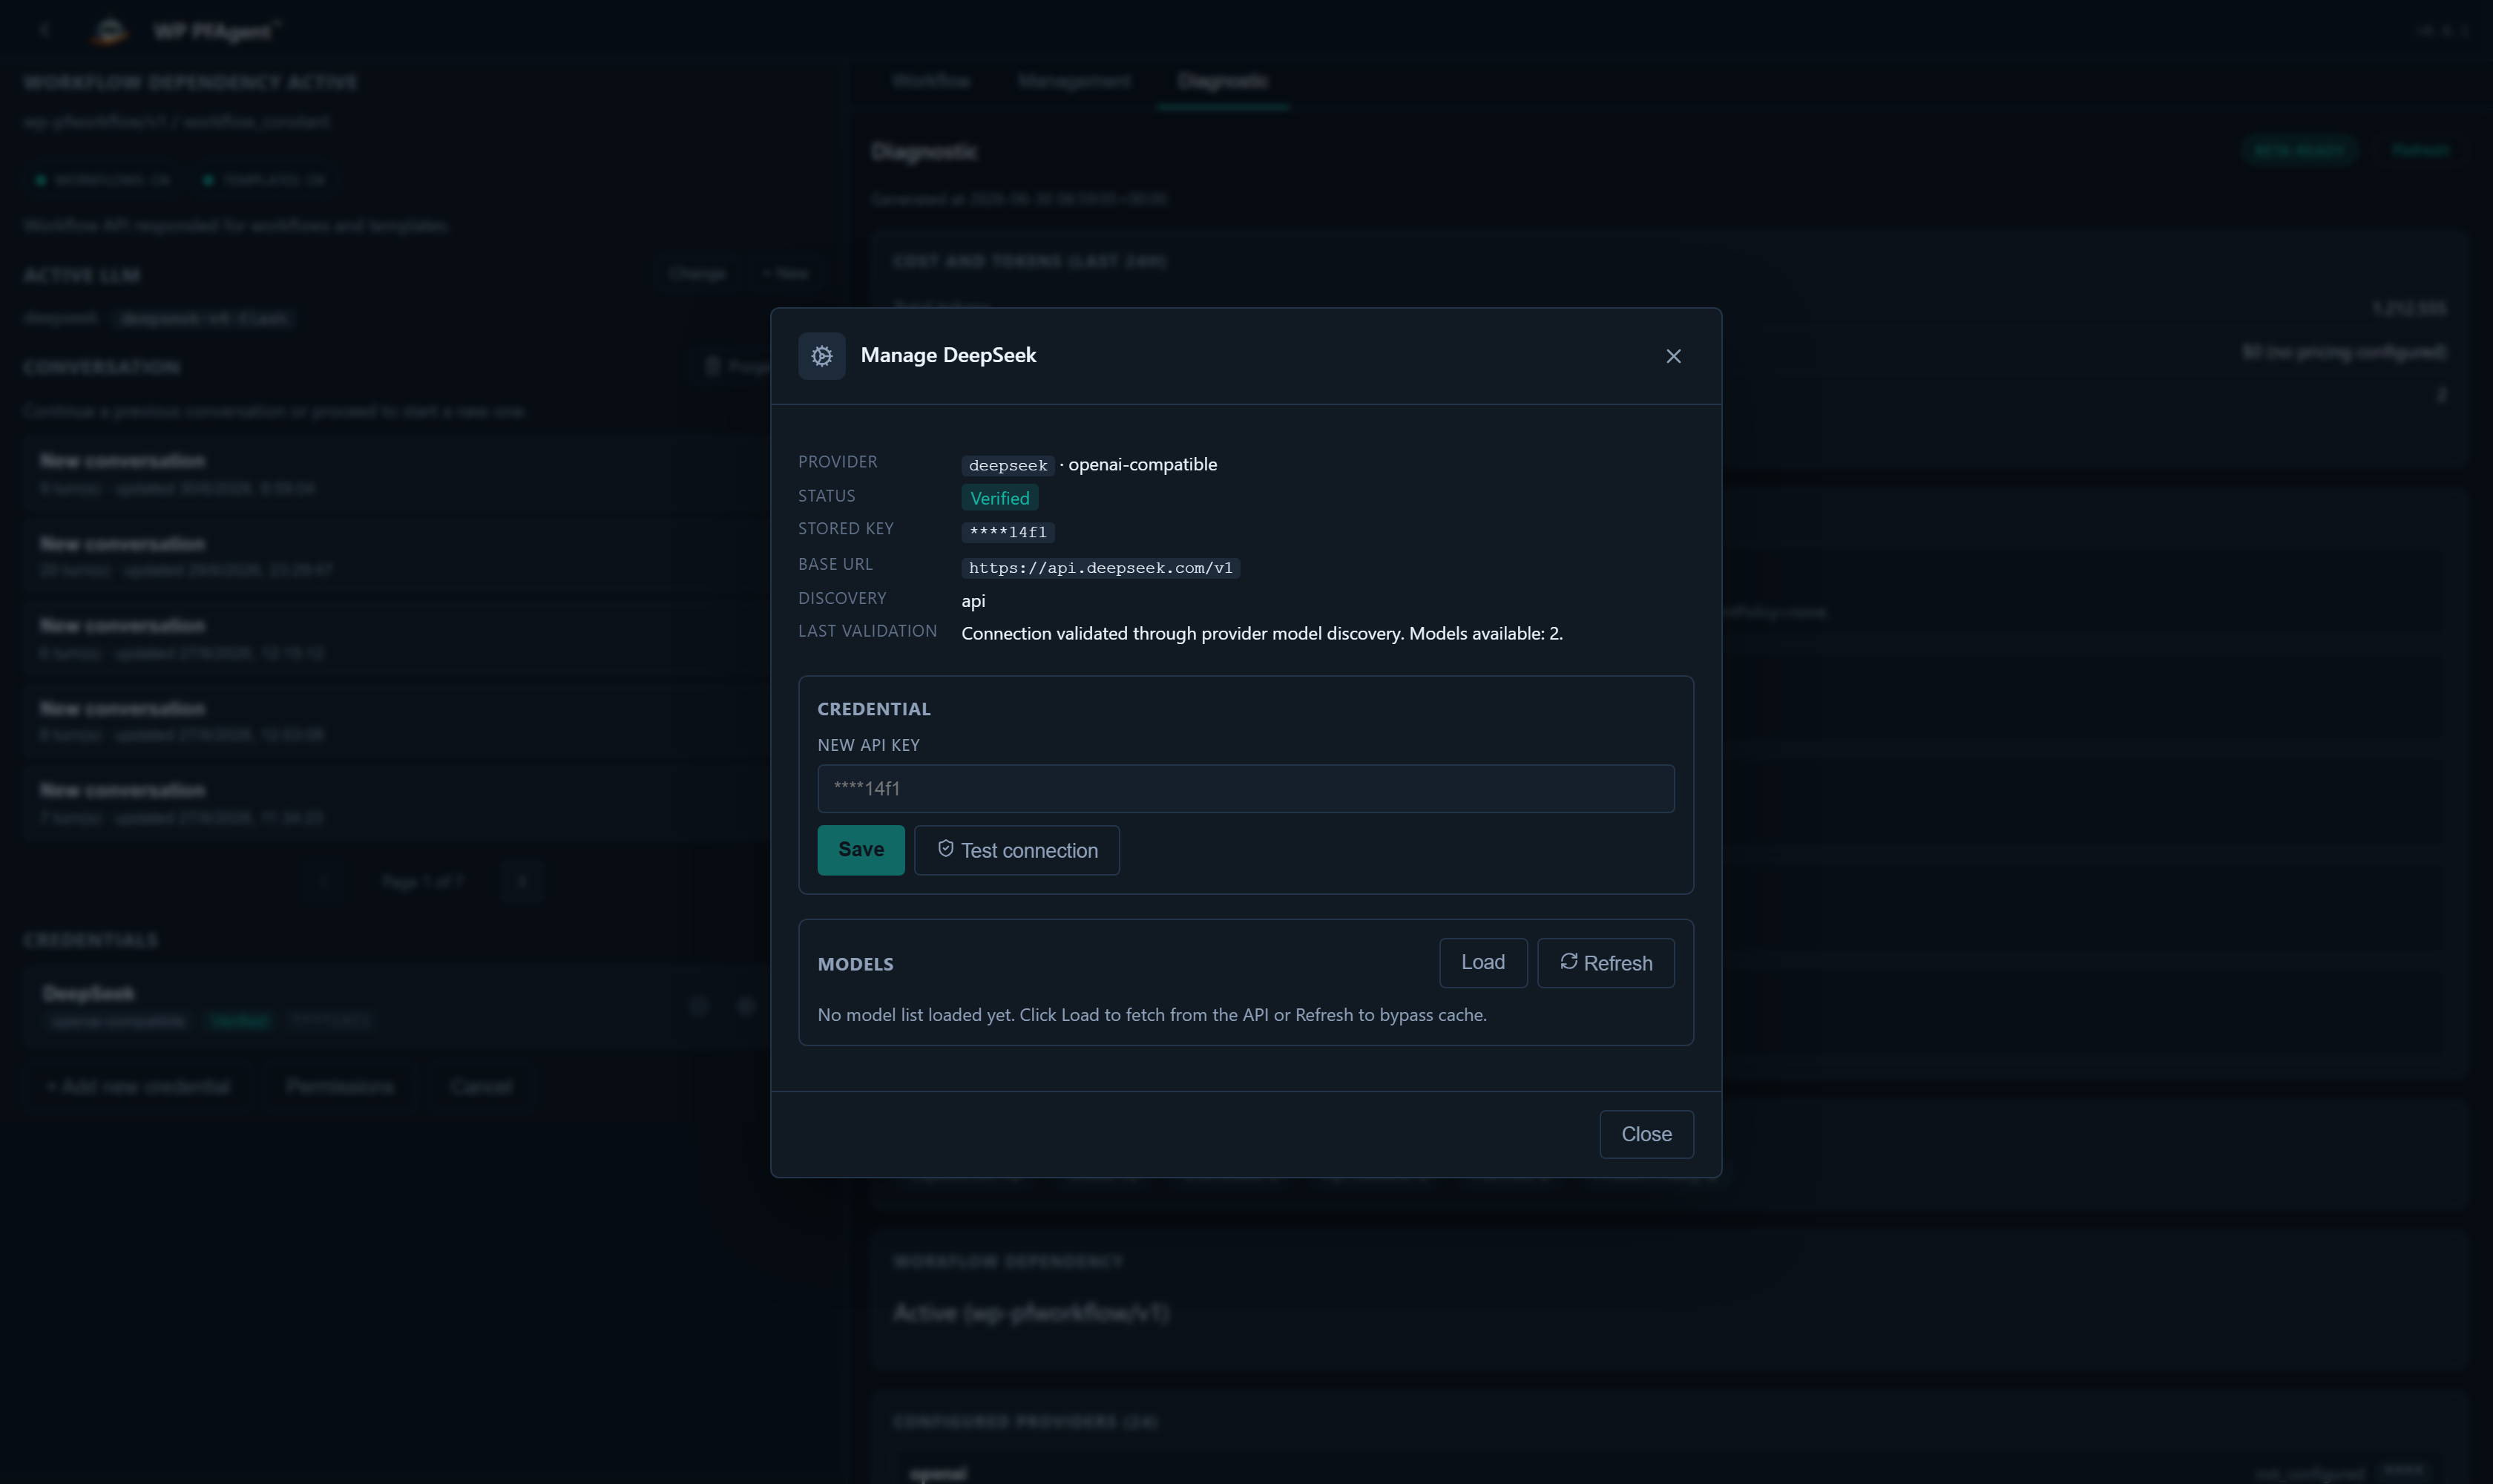Close the dialog with the X icon
2493x1484 pixels.
[1673, 356]
